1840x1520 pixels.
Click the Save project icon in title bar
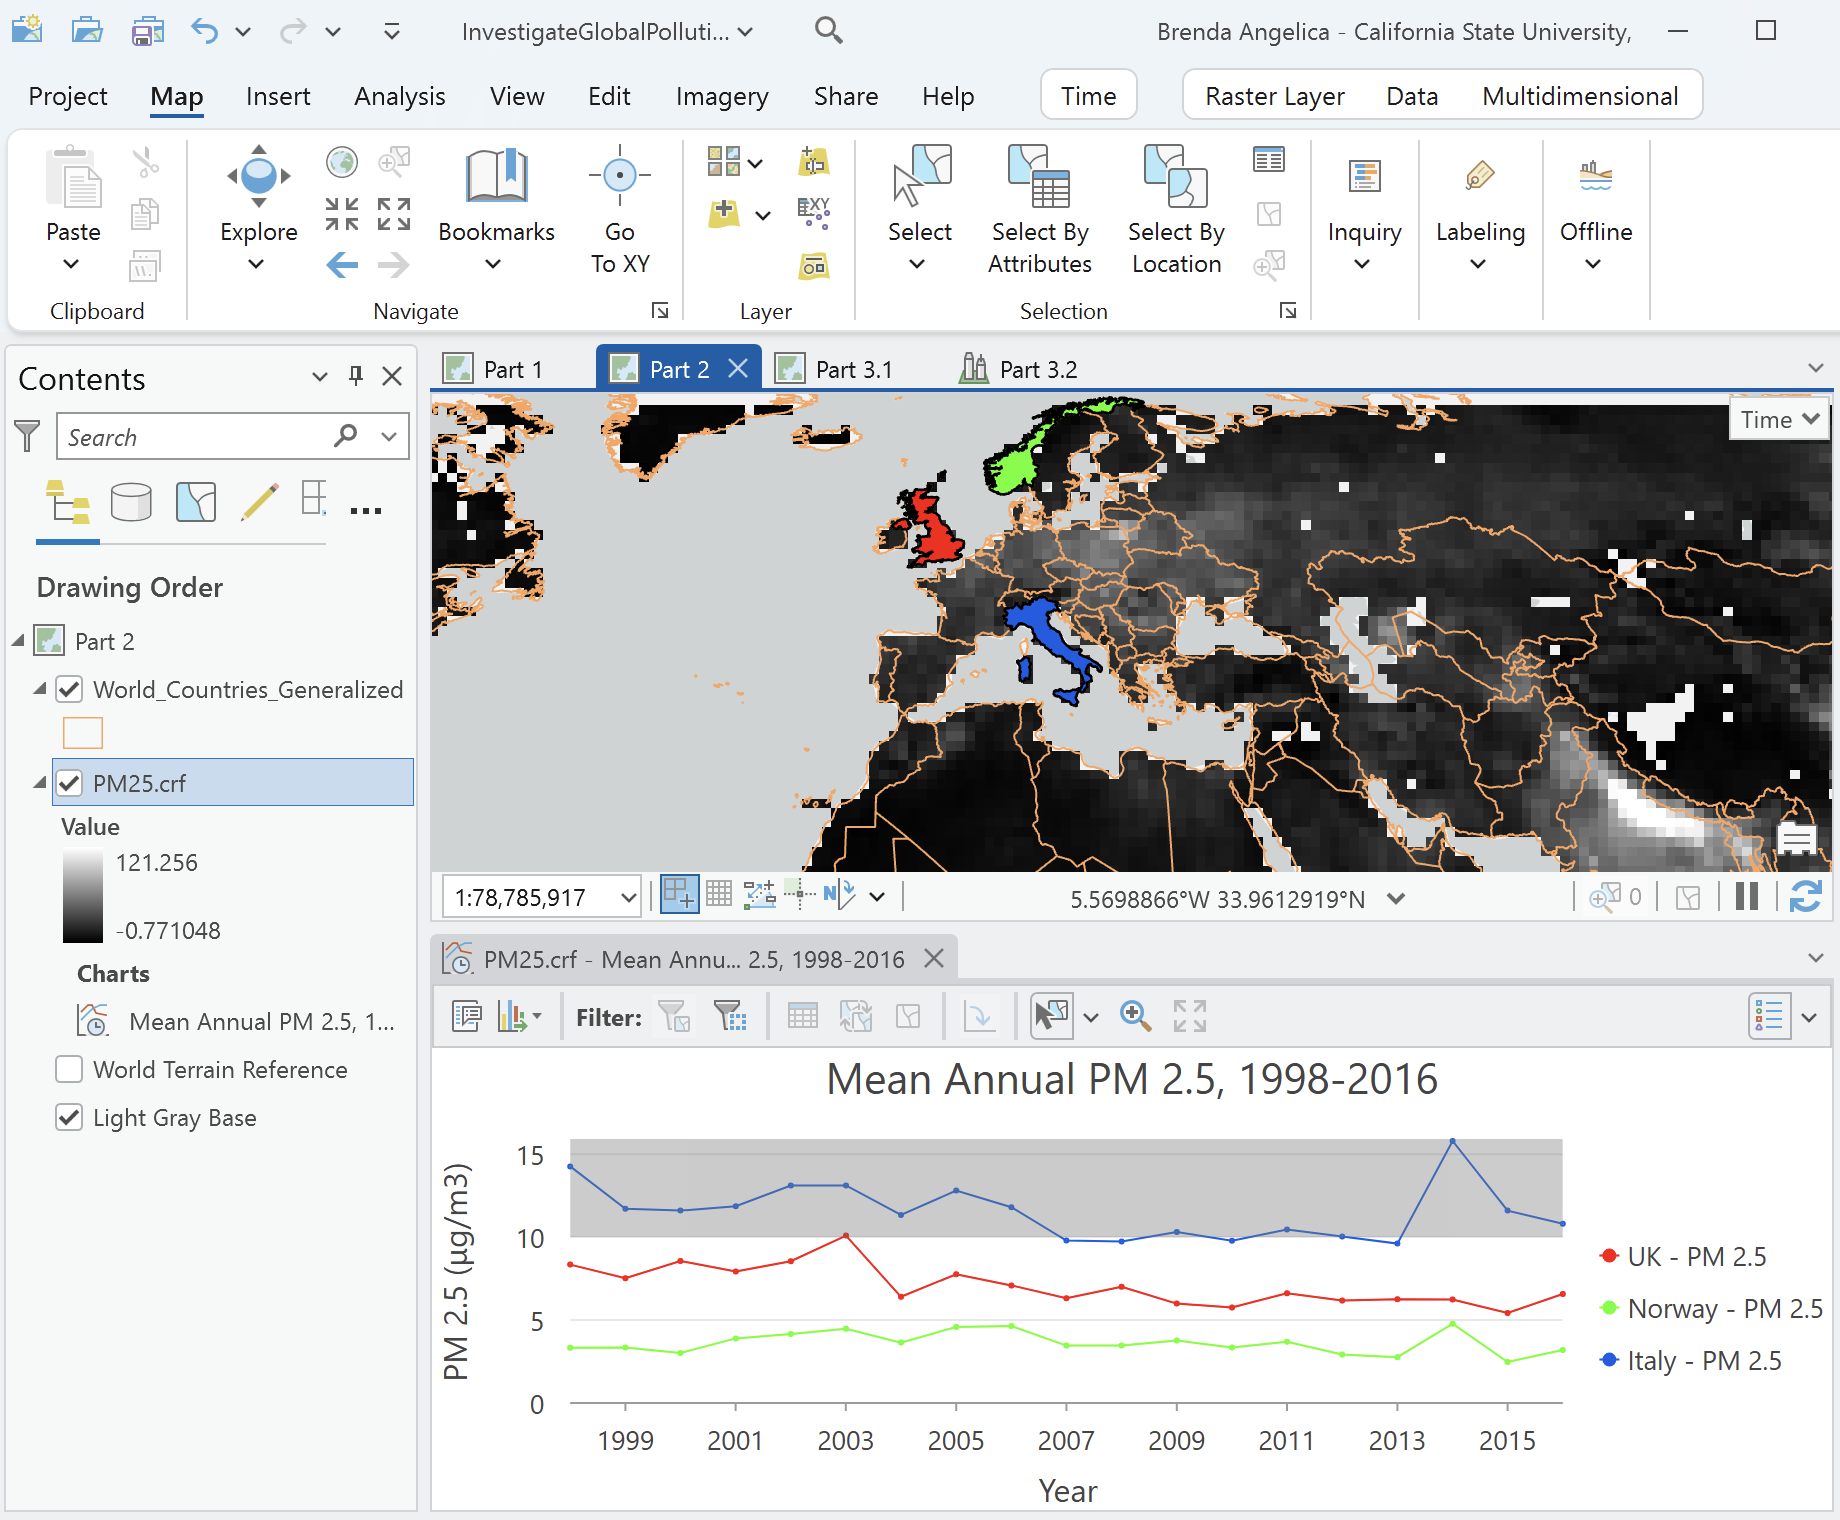(147, 31)
